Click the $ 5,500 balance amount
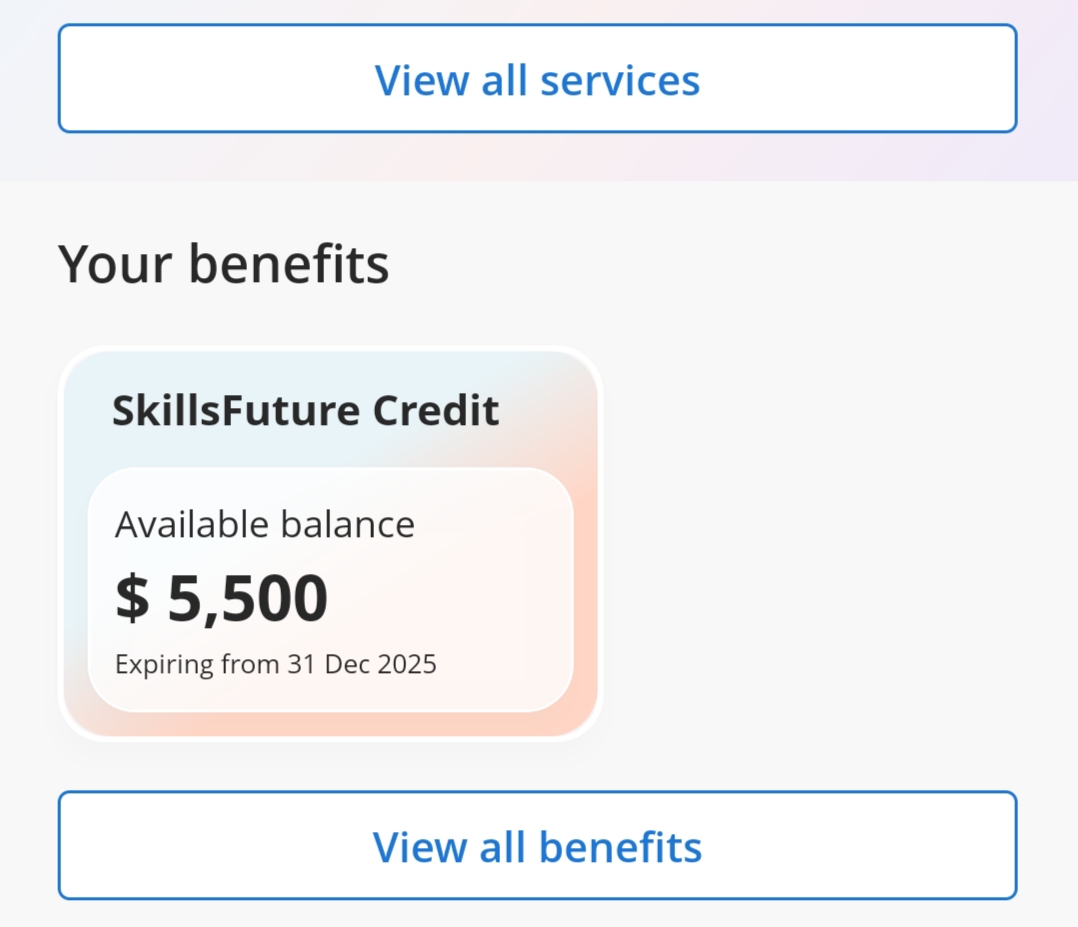The width and height of the screenshot is (1078, 927). [x=221, y=598]
